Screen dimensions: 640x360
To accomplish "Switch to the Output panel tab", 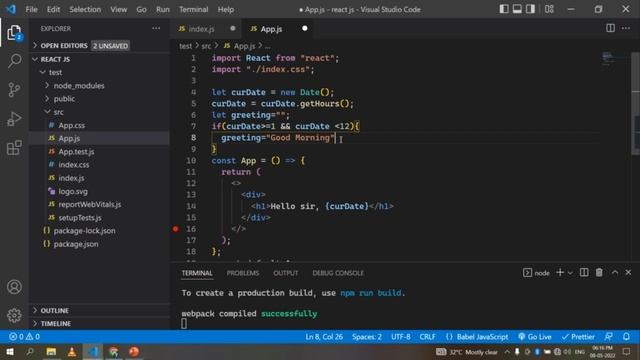I will [x=286, y=273].
